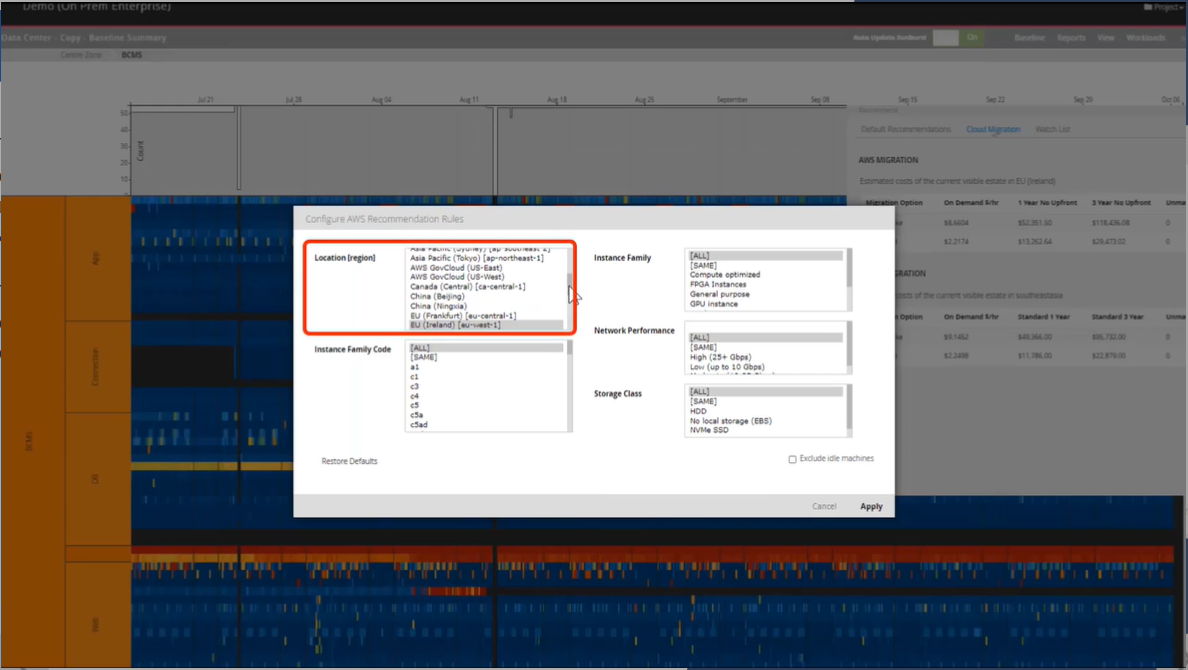
Task: Click the Instance Family Code list scrollbar
Action: tap(569, 387)
